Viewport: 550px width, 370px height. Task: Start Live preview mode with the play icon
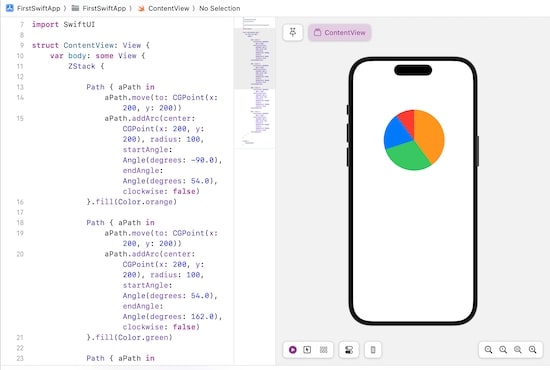293,350
